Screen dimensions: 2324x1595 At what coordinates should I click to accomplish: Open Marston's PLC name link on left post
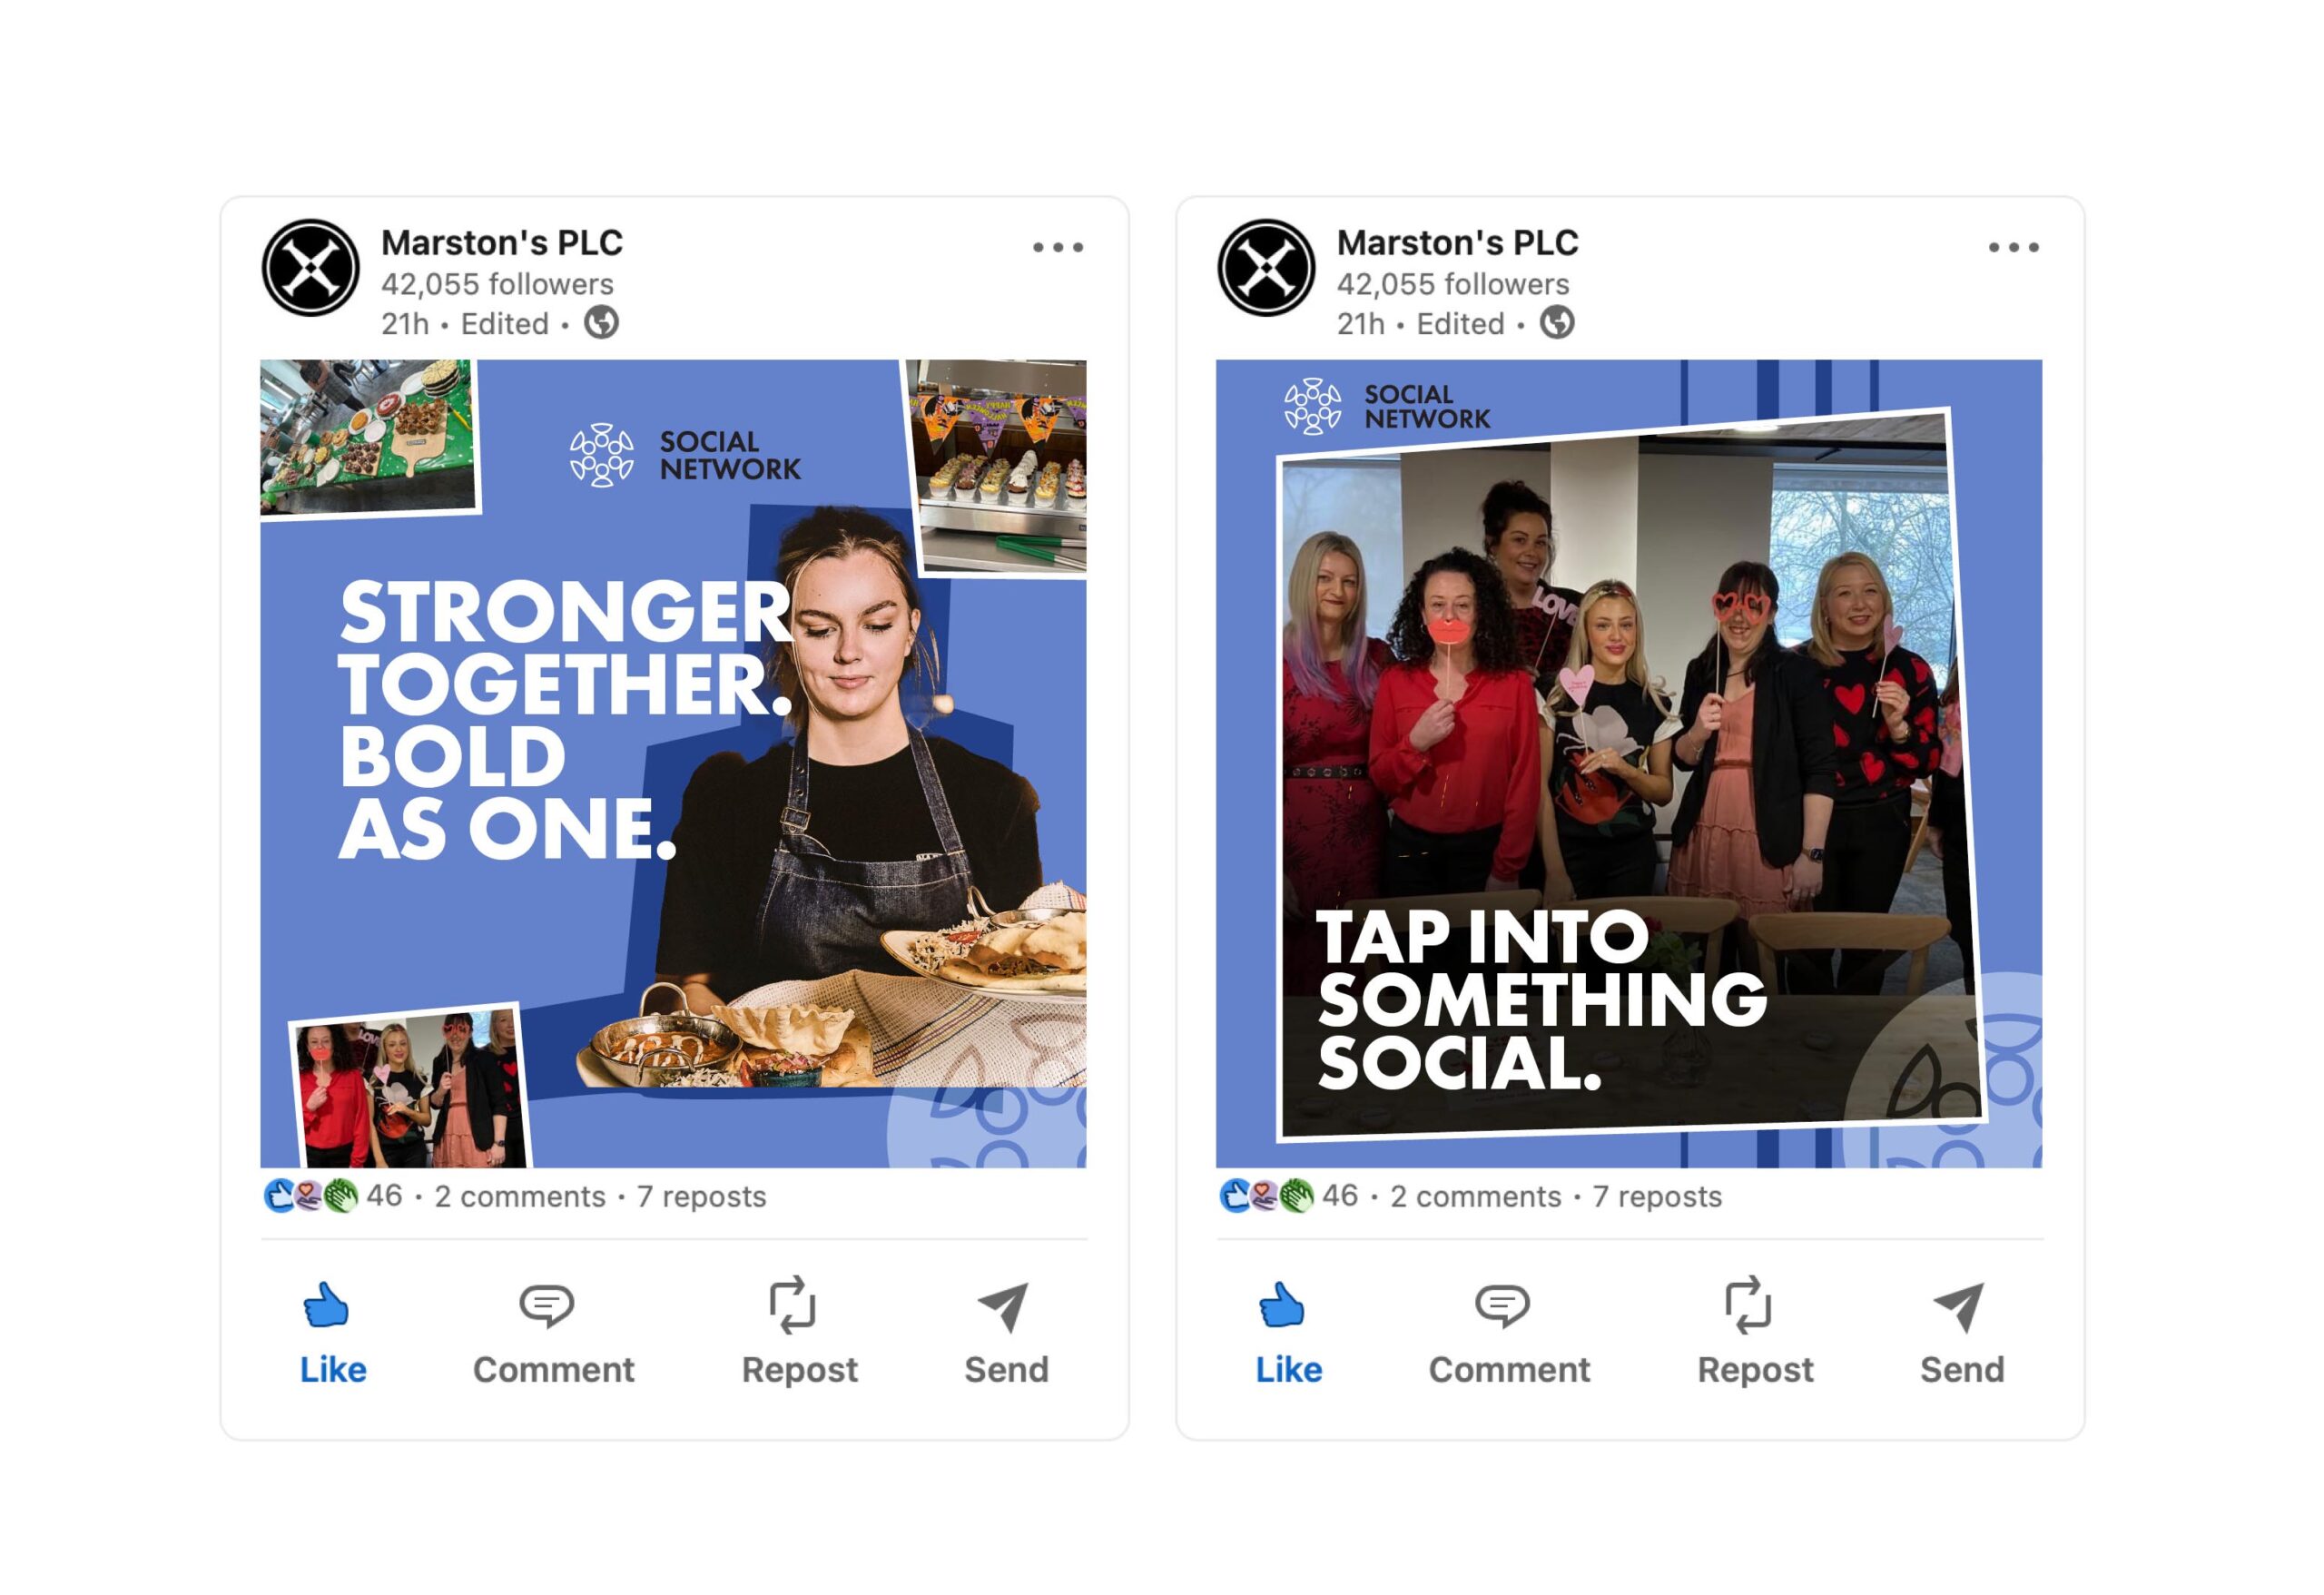click(x=502, y=242)
